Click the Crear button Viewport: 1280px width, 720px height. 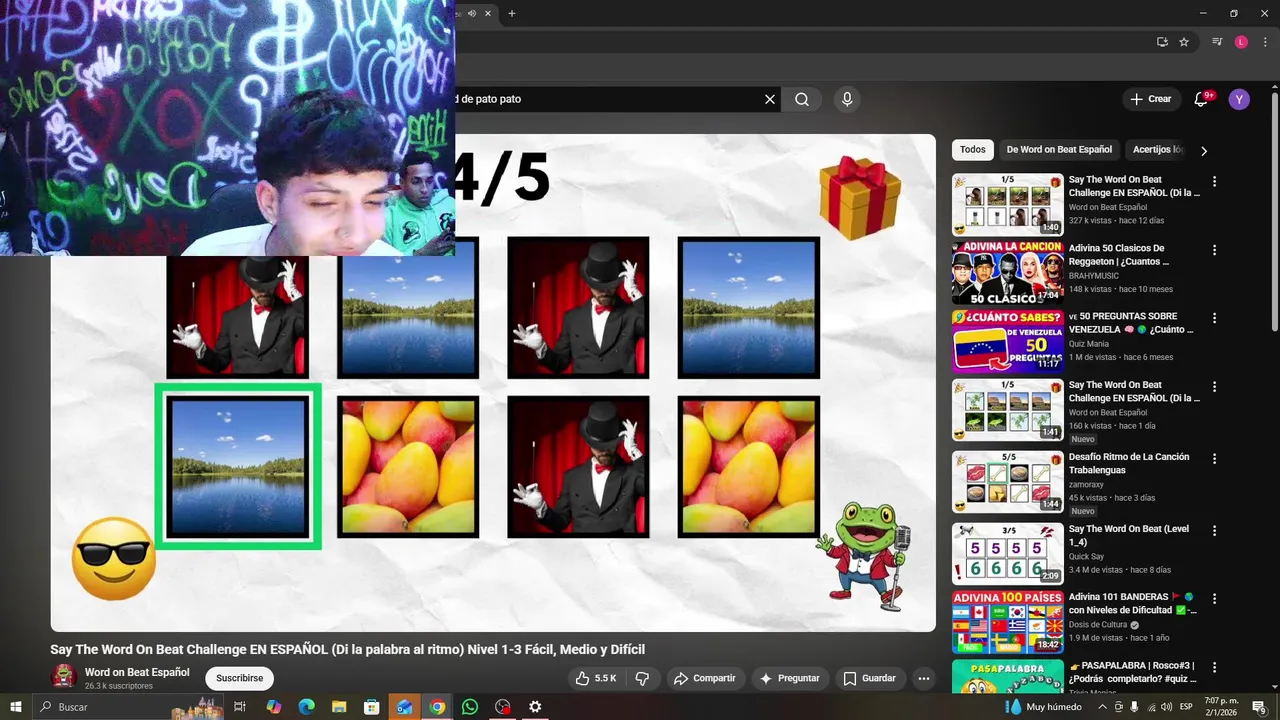(x=1150, y=99)
